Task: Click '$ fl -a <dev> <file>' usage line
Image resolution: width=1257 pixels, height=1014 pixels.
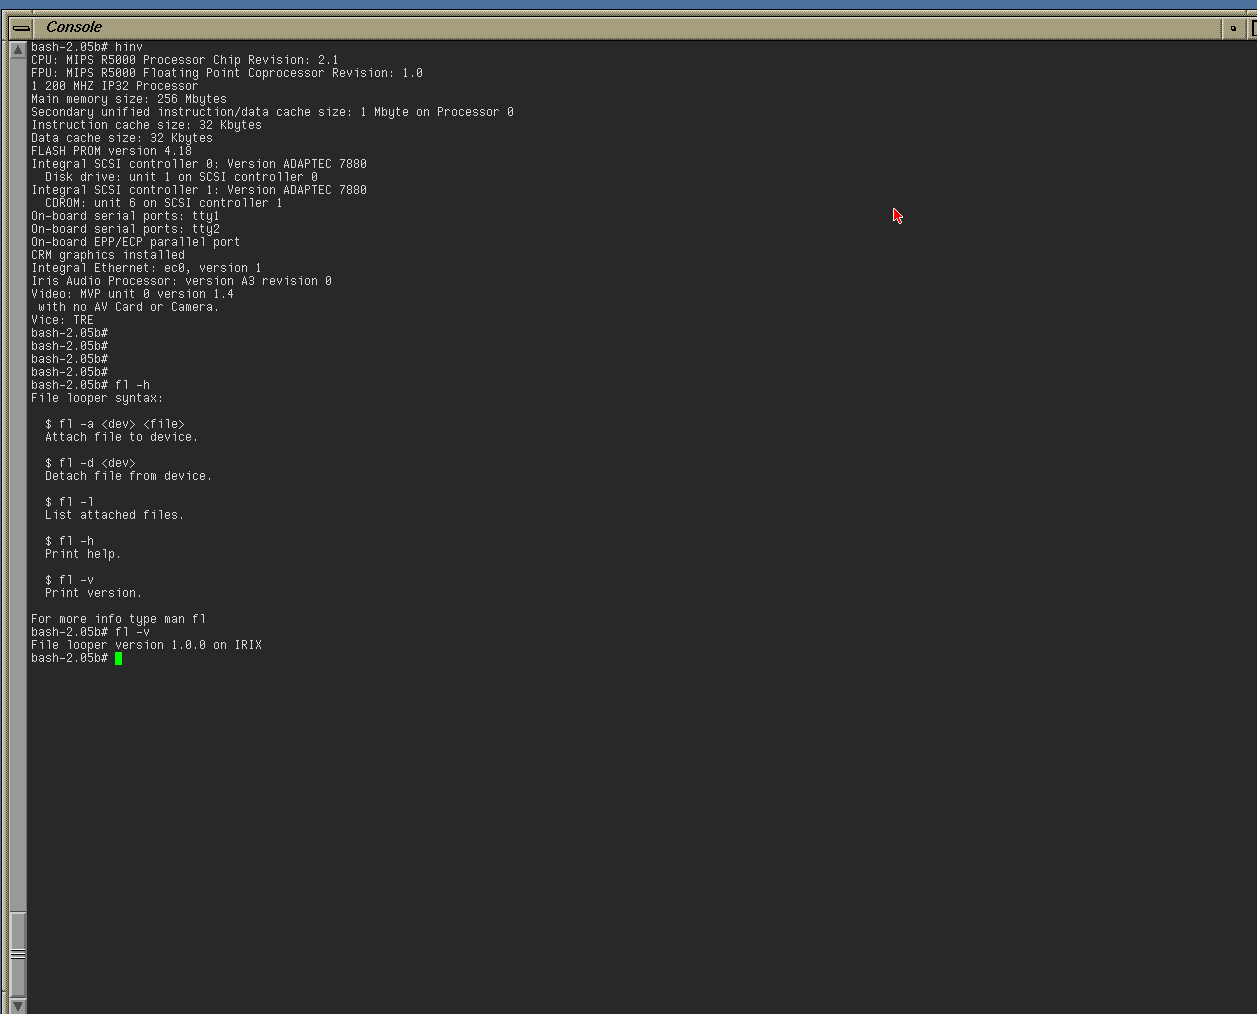Action: [x=115, y=424]
